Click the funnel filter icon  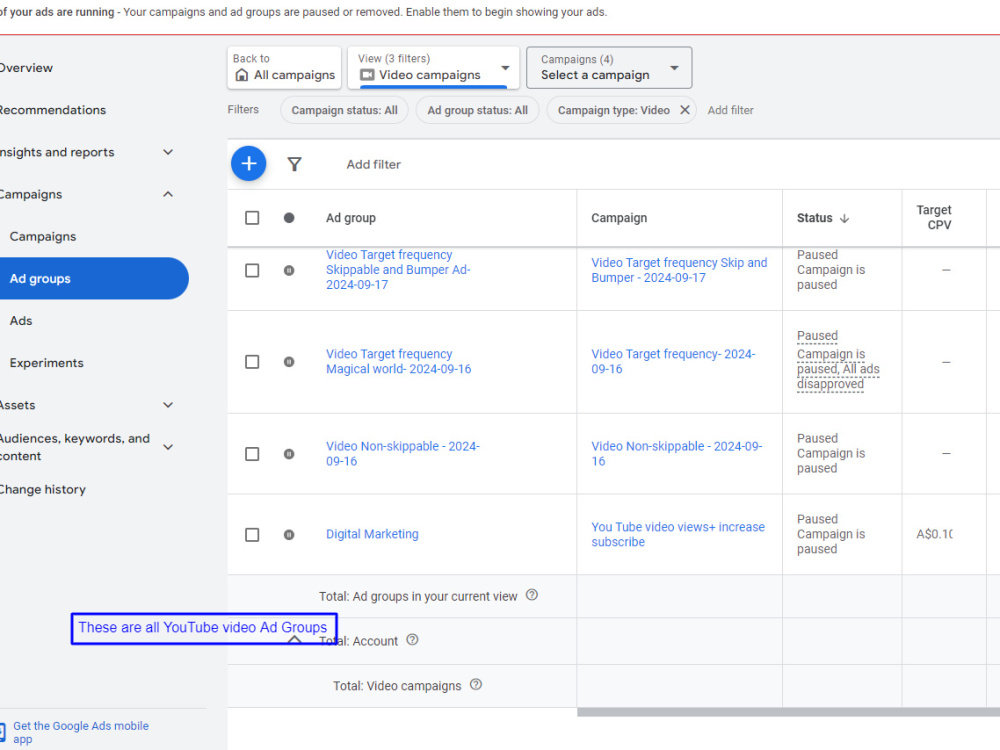click(x=294, y=165)
